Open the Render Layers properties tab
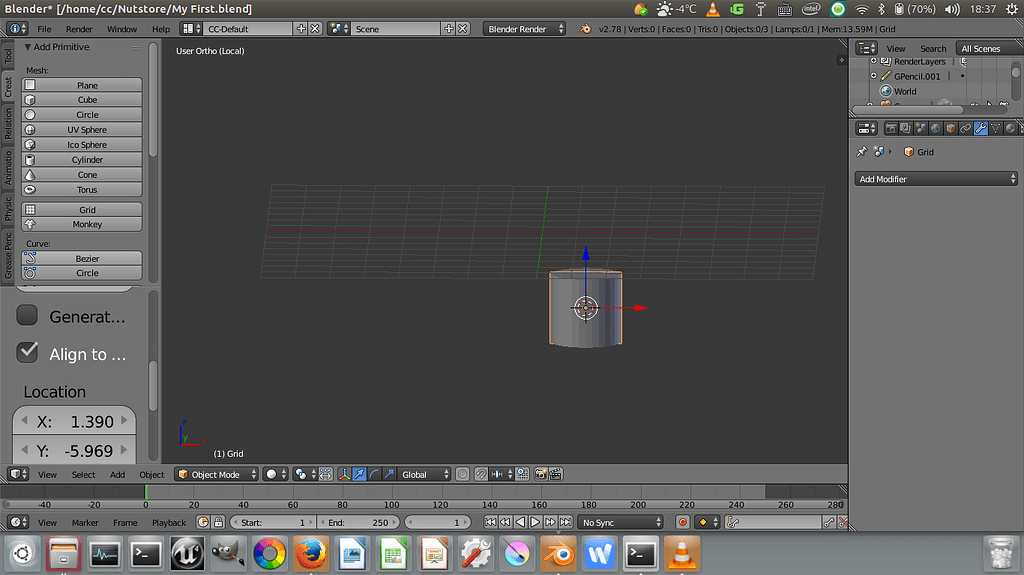The image size is (1024, 575). 906,129
